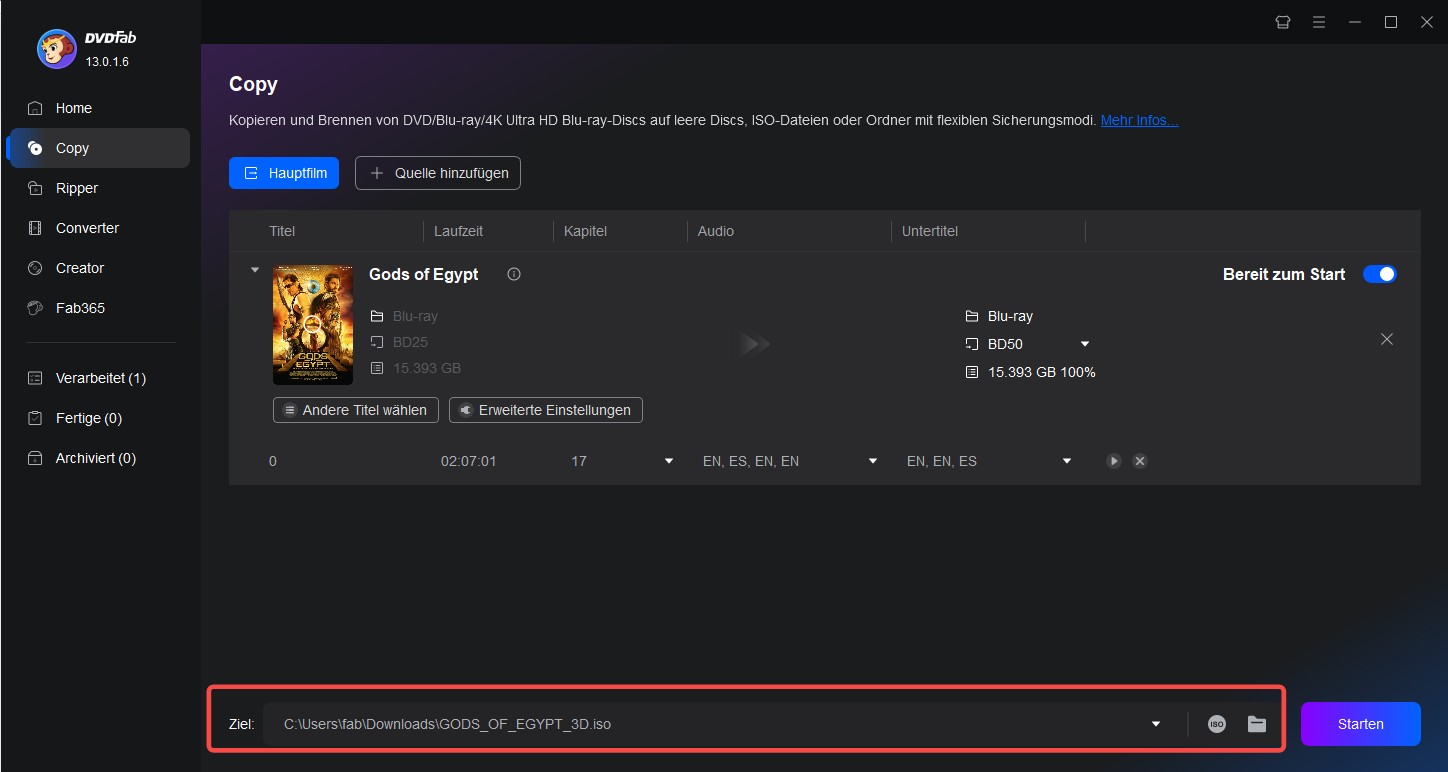Screen dimensions: 1448x772
Task: Click the Untertitel column header
Action: coord(930,231)
